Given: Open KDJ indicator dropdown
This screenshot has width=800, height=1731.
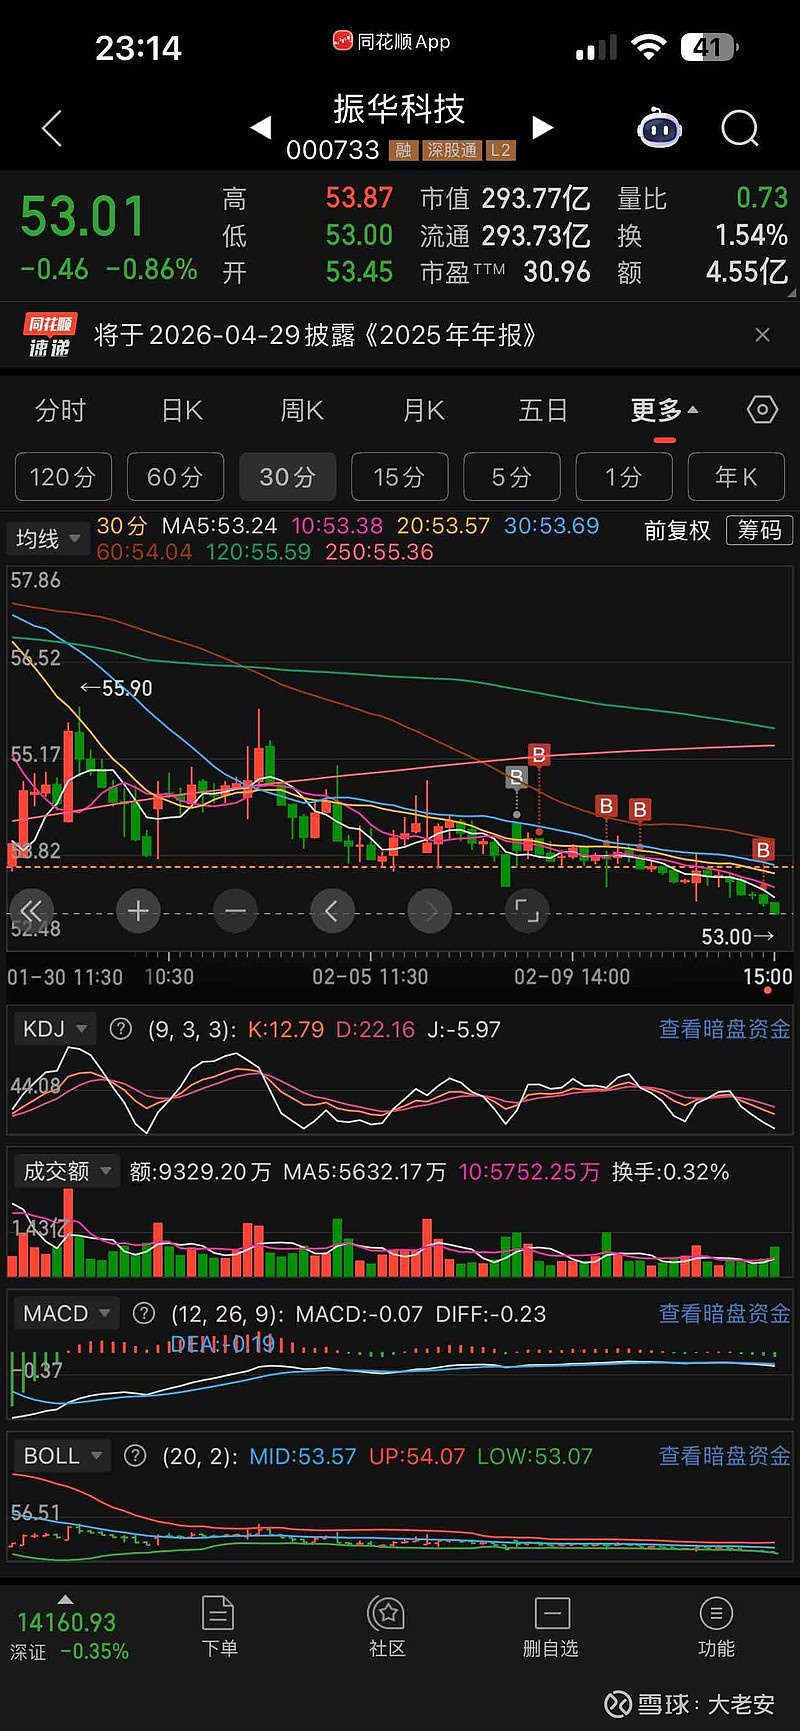Looking at the screenshot, I should pos(54,1028).
